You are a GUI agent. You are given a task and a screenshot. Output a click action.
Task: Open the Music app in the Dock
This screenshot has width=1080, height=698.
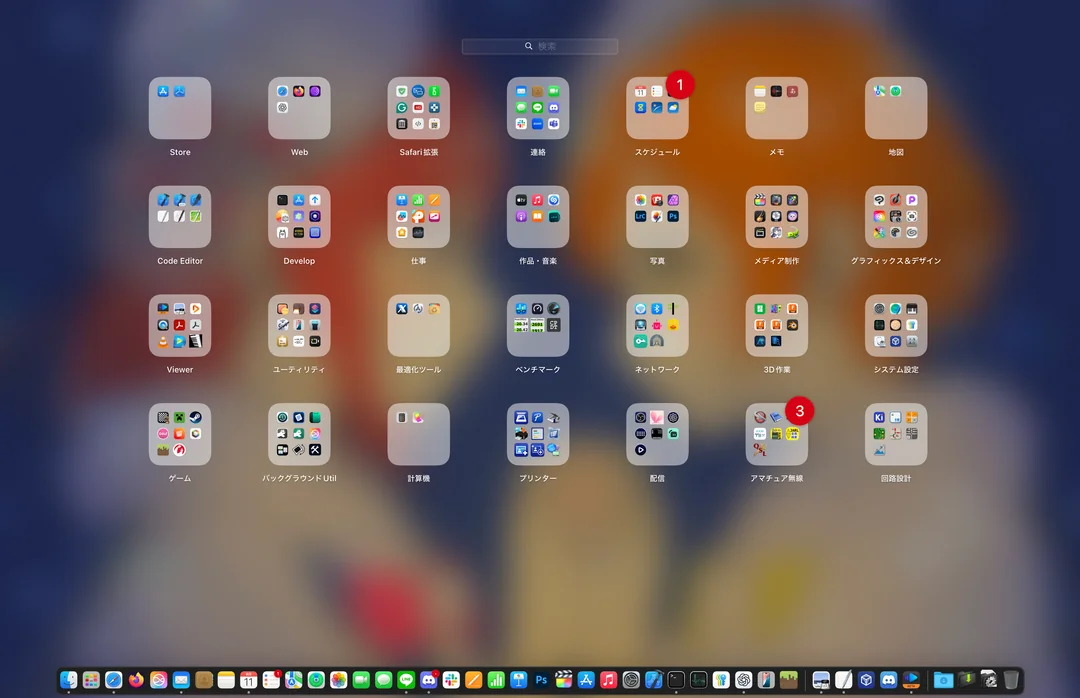coord(609,680)
